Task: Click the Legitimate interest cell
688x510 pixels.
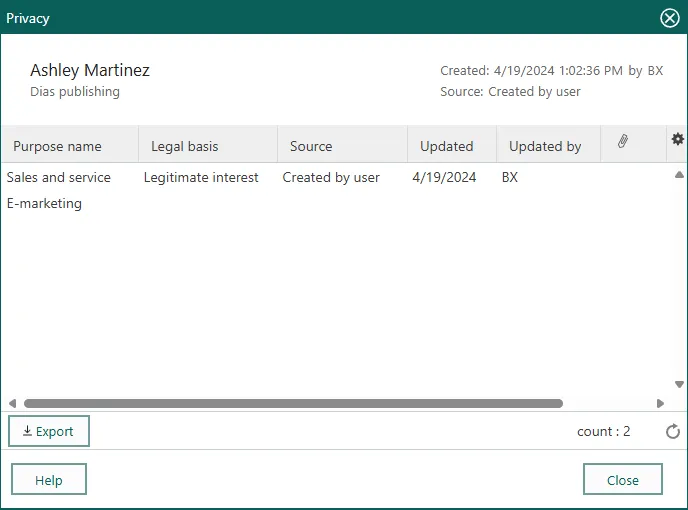Action: [201, 177]
